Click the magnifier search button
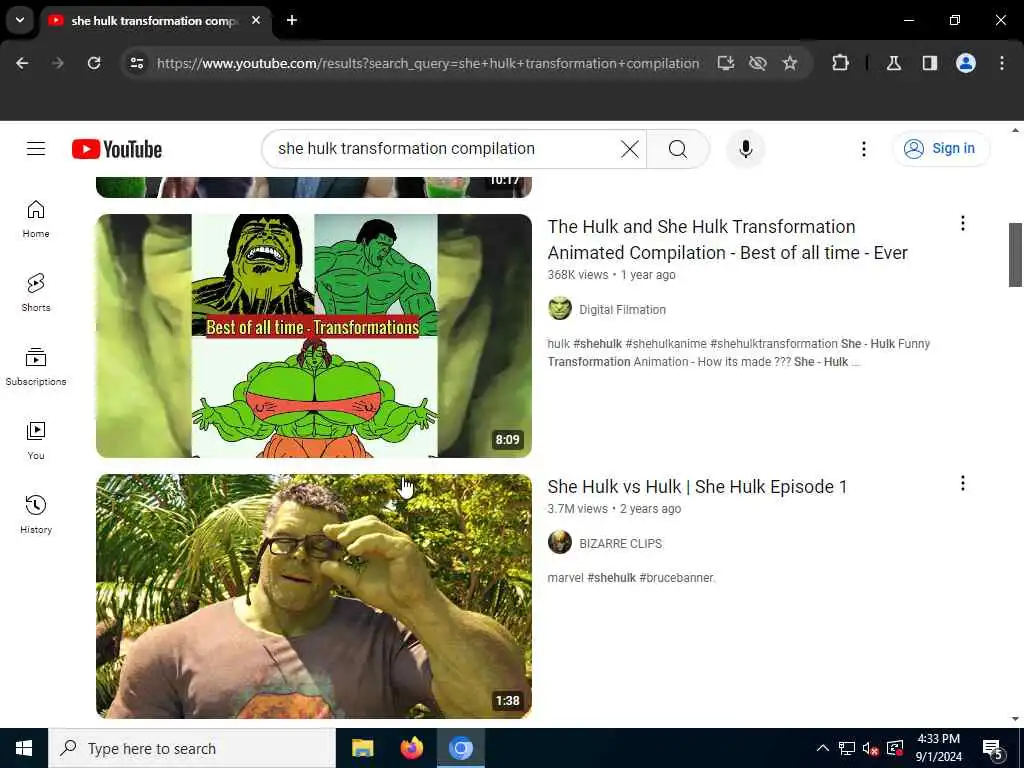The height and width of the screenshot is (768, 1024). coord(678,149)
